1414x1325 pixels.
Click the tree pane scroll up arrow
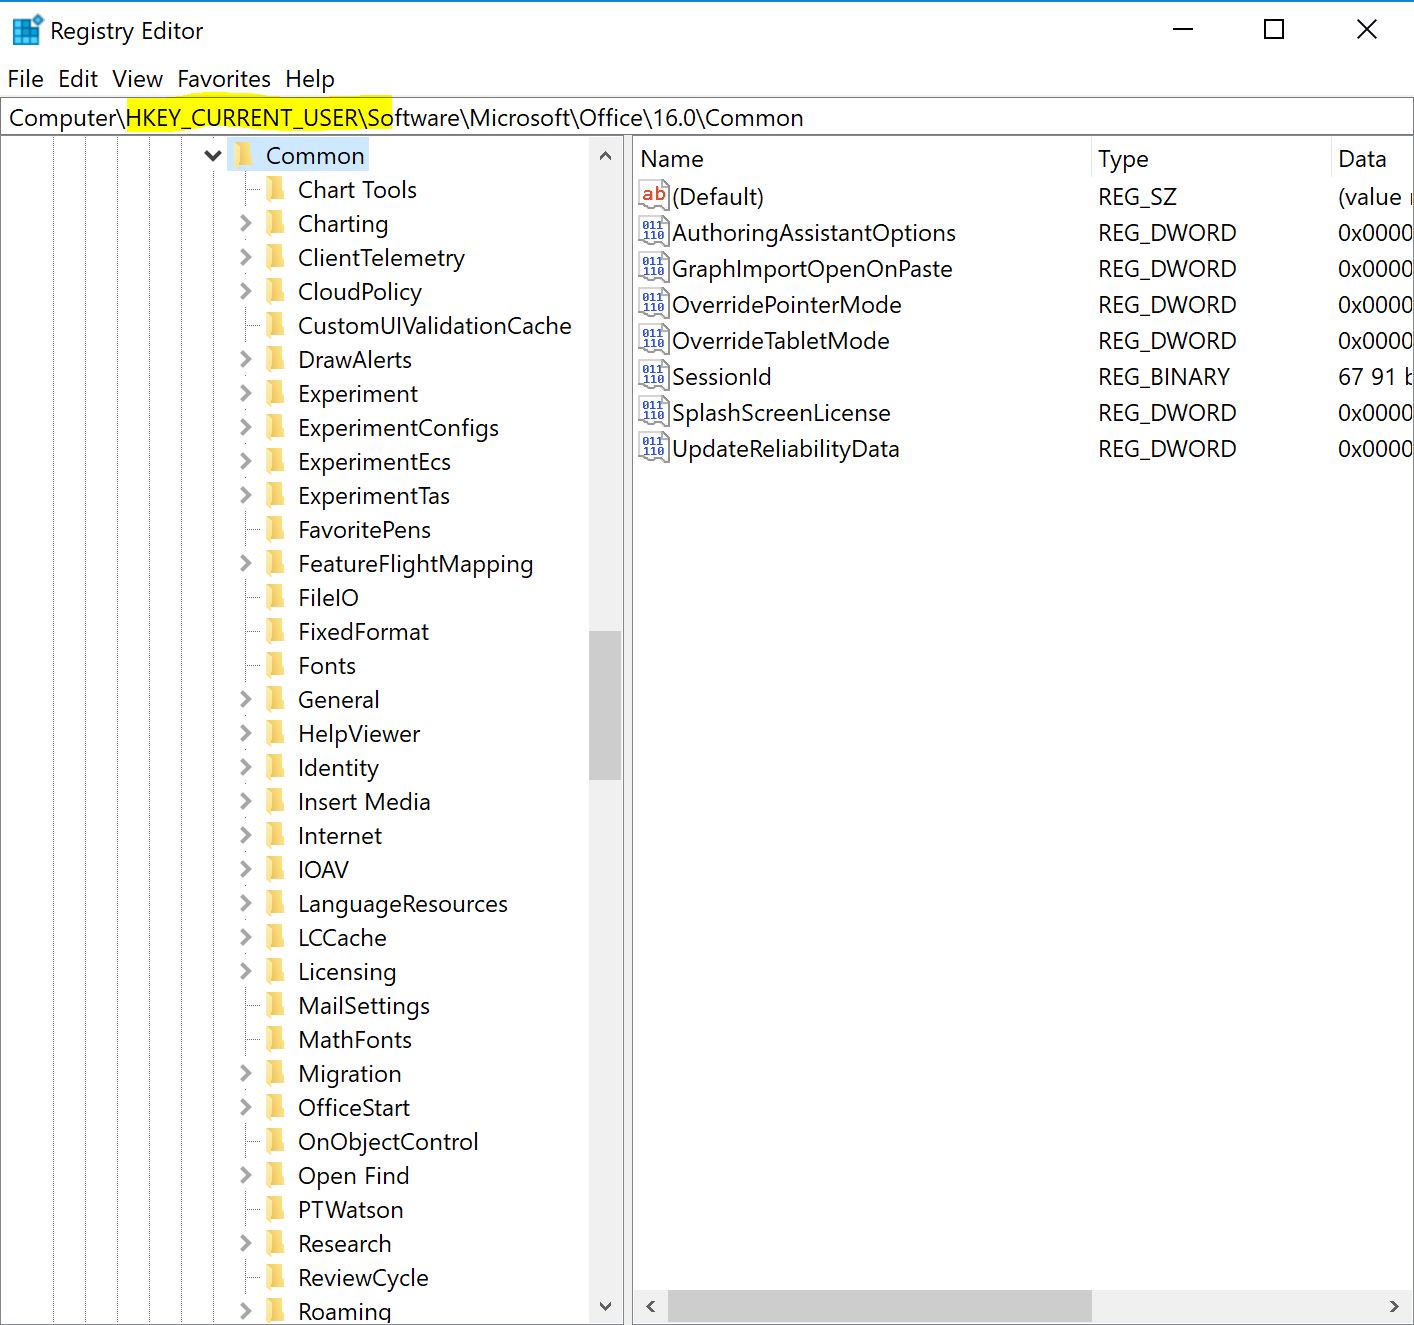605,156
